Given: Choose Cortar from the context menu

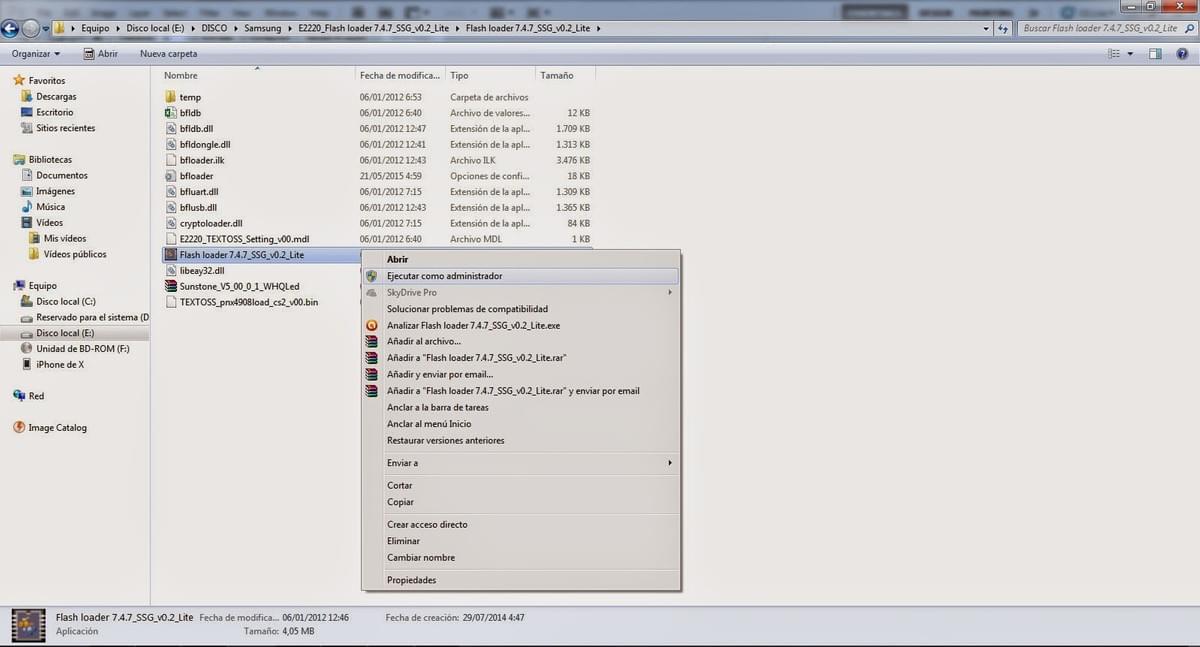Looking at the screenshot, I should pyautogui.click(x=400, y=486).
